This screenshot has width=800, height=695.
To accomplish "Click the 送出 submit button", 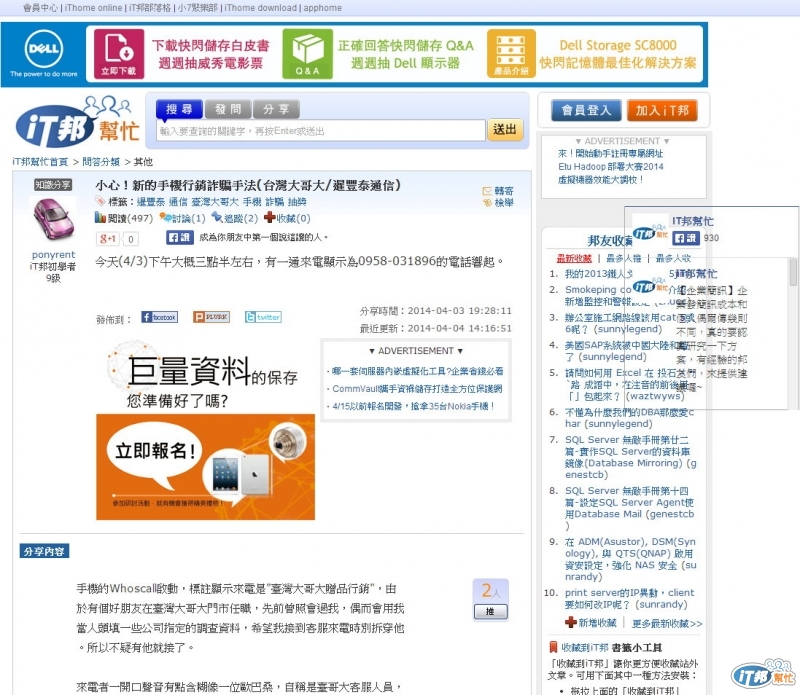I will tap(505, 130).
